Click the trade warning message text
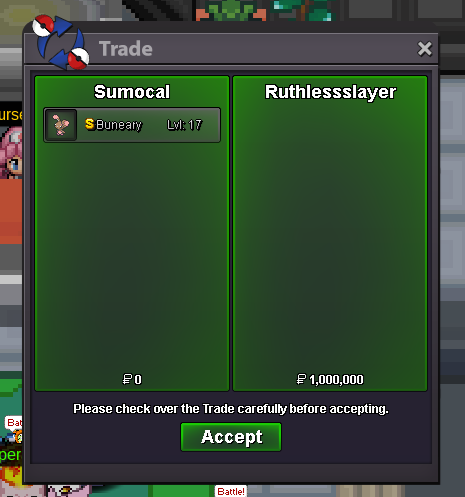 (x=231, y=409)
